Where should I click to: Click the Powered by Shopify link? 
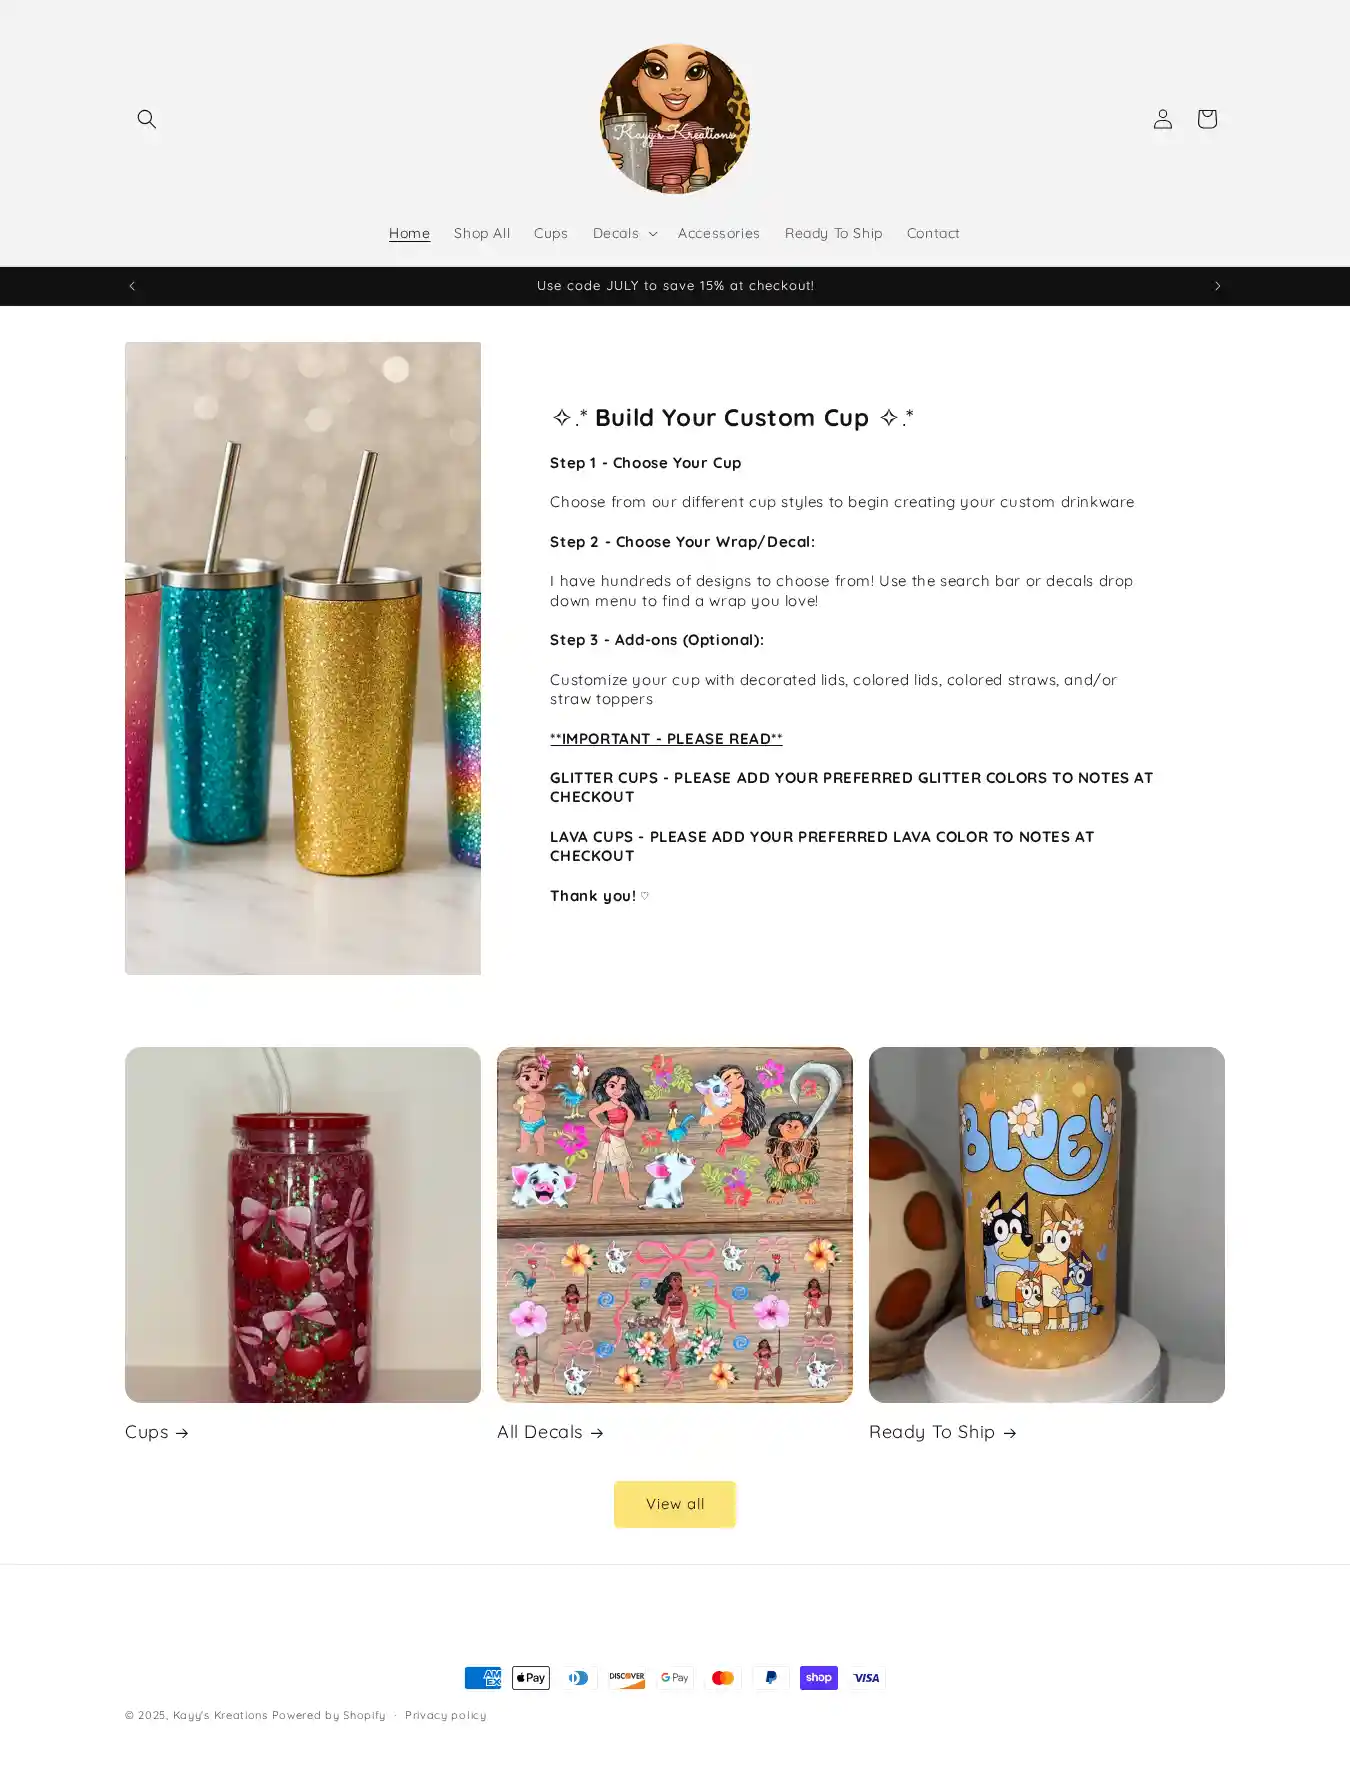pos(329,1715)
